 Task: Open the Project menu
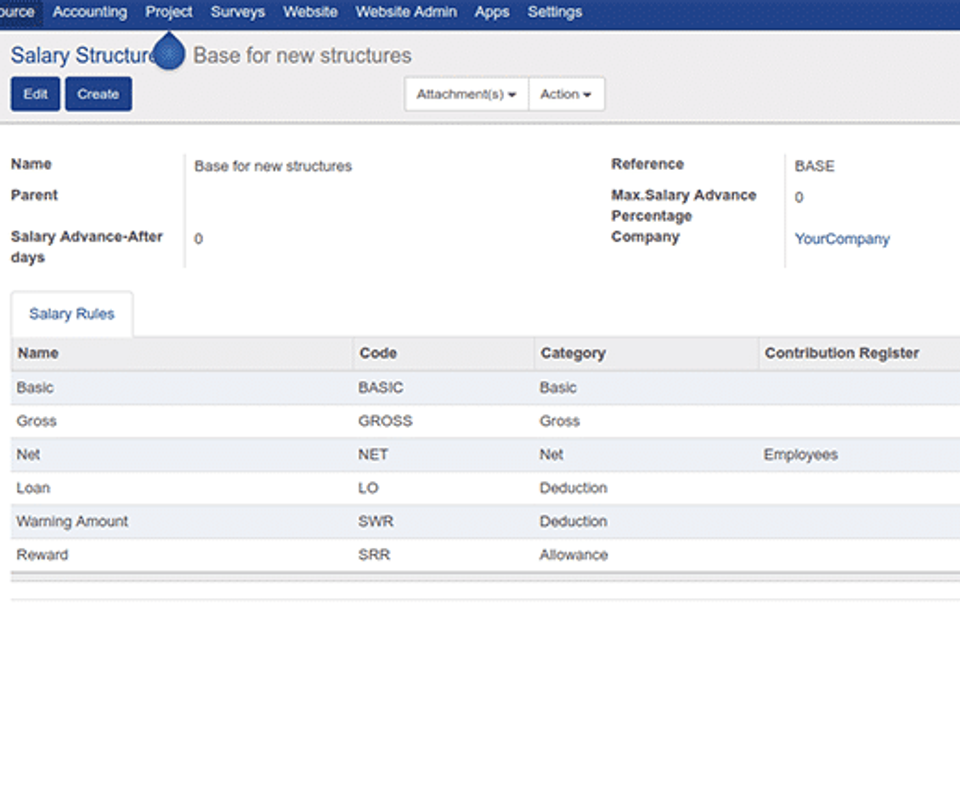click(x=169, y=12)
